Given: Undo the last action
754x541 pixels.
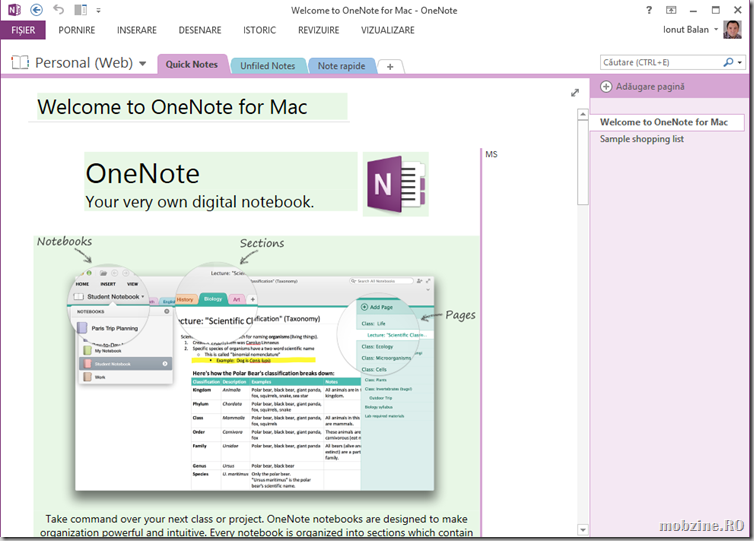Looking at the screenshot, I should click(59, 9).
